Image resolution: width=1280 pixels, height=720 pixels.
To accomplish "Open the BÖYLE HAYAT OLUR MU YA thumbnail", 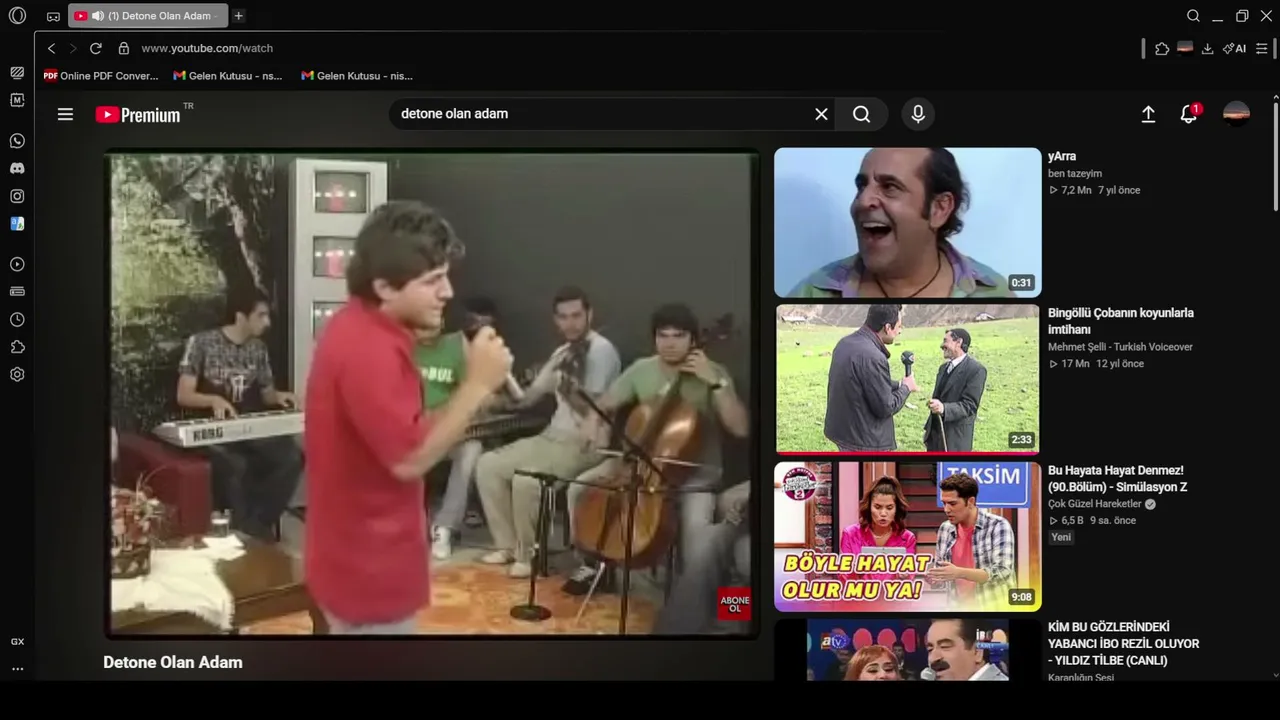I will click(x=908, y=536).
